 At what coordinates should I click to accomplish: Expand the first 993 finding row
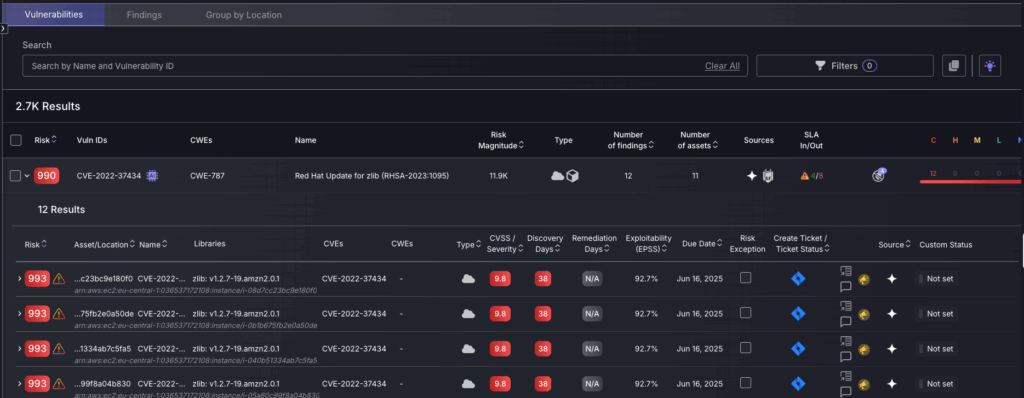tap(20, 279)
